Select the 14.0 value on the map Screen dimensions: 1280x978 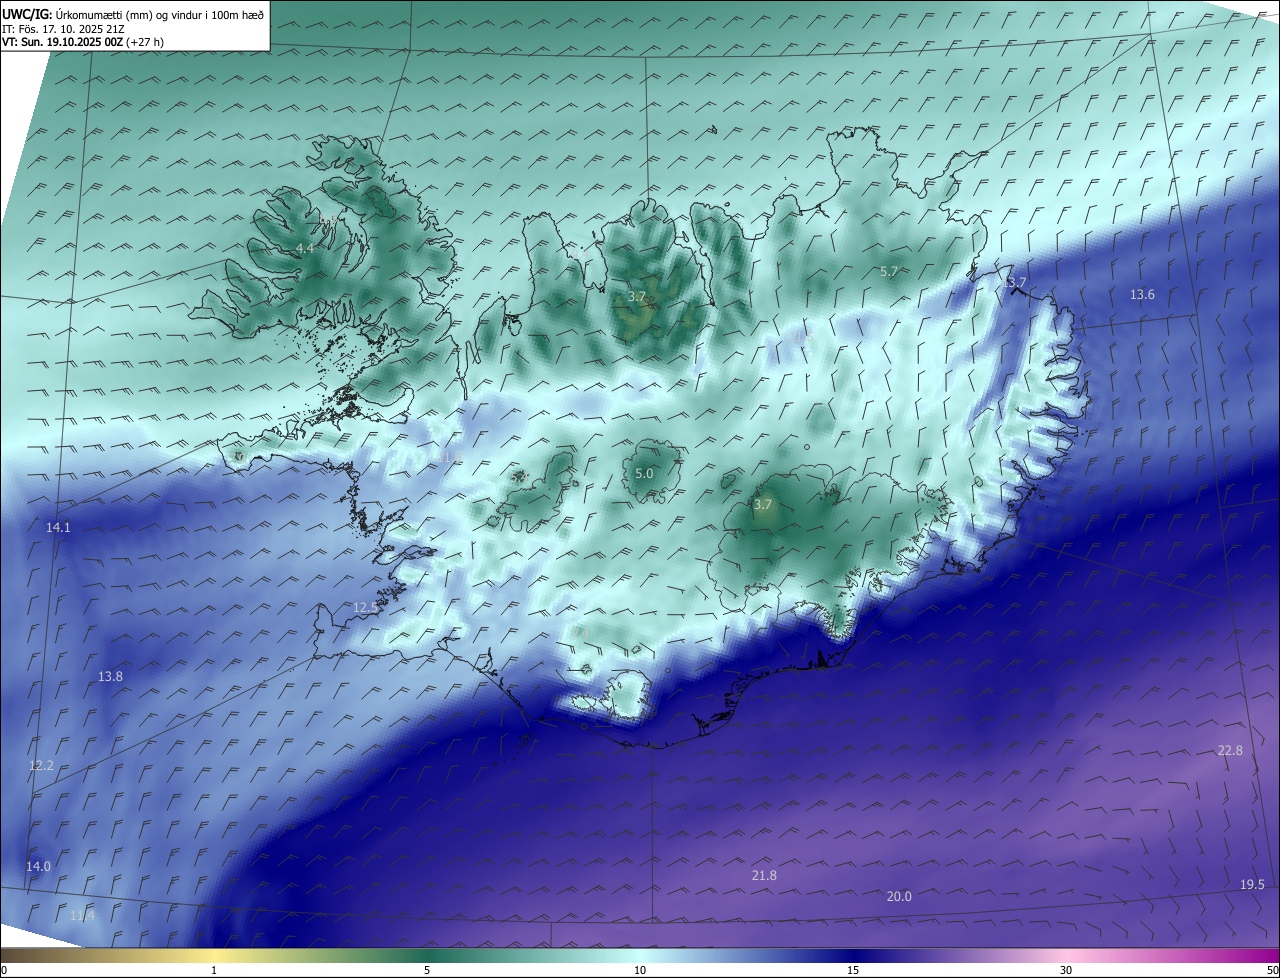click(x=38, y=866)
